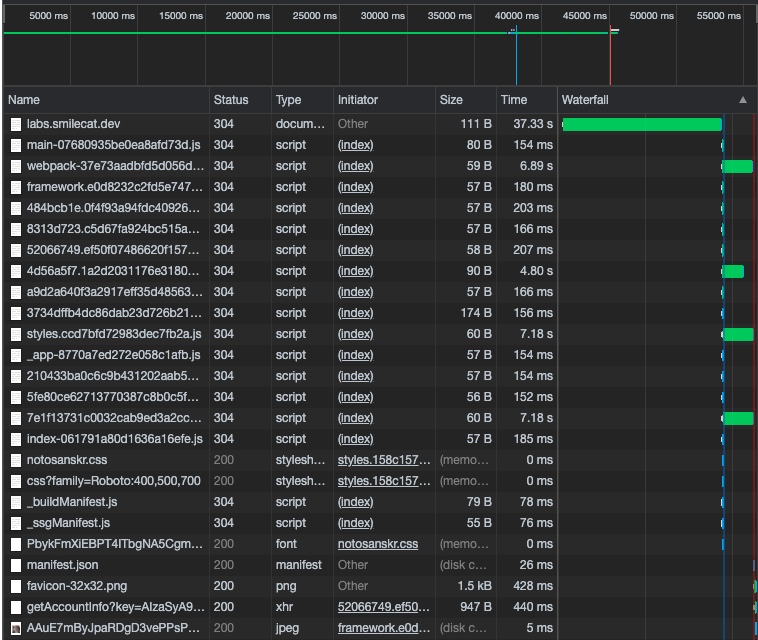This screenshot has width=758, height=640.
Task: Sort requests by Time column header
Action: tap(514, 100)
